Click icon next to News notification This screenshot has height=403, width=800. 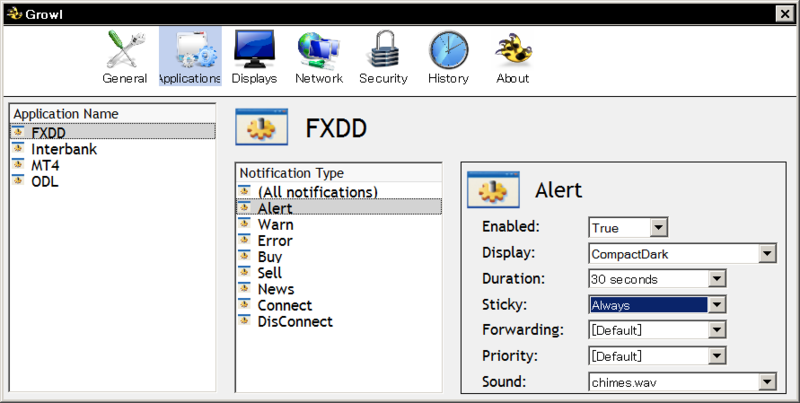(x=244, y=289)
